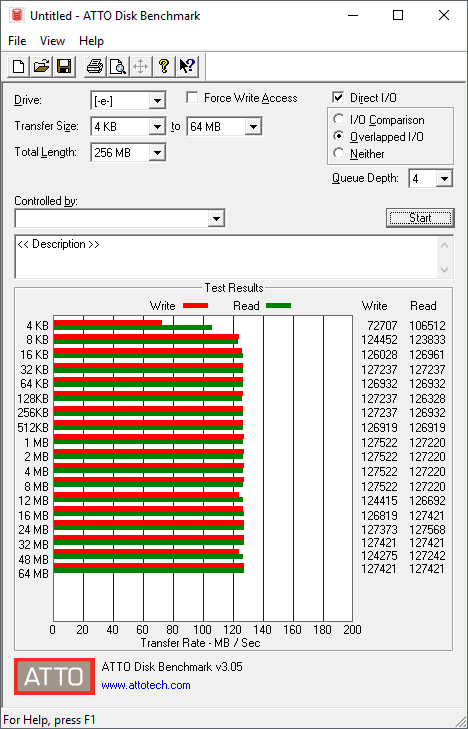Open the File menu

pyautogui.click(x=17, y=41)
